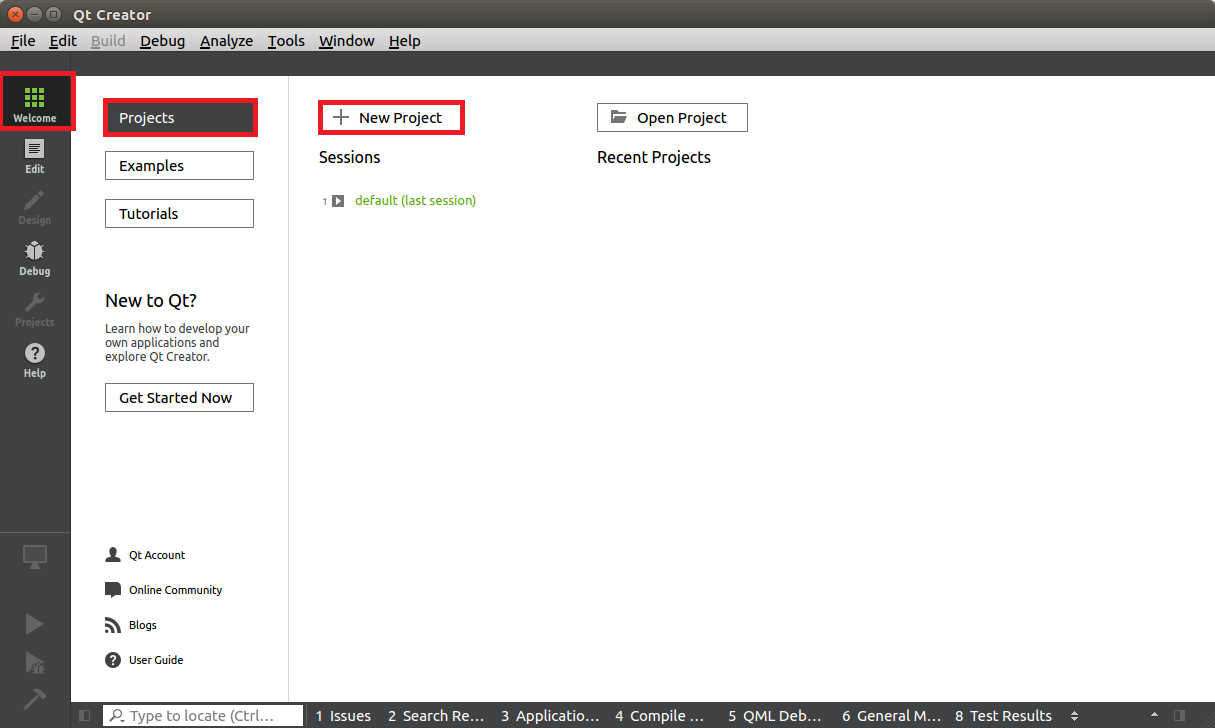Viewport: 1215px width, 728px height.
Task: Click the green Run play button
Action: point(35,624)
